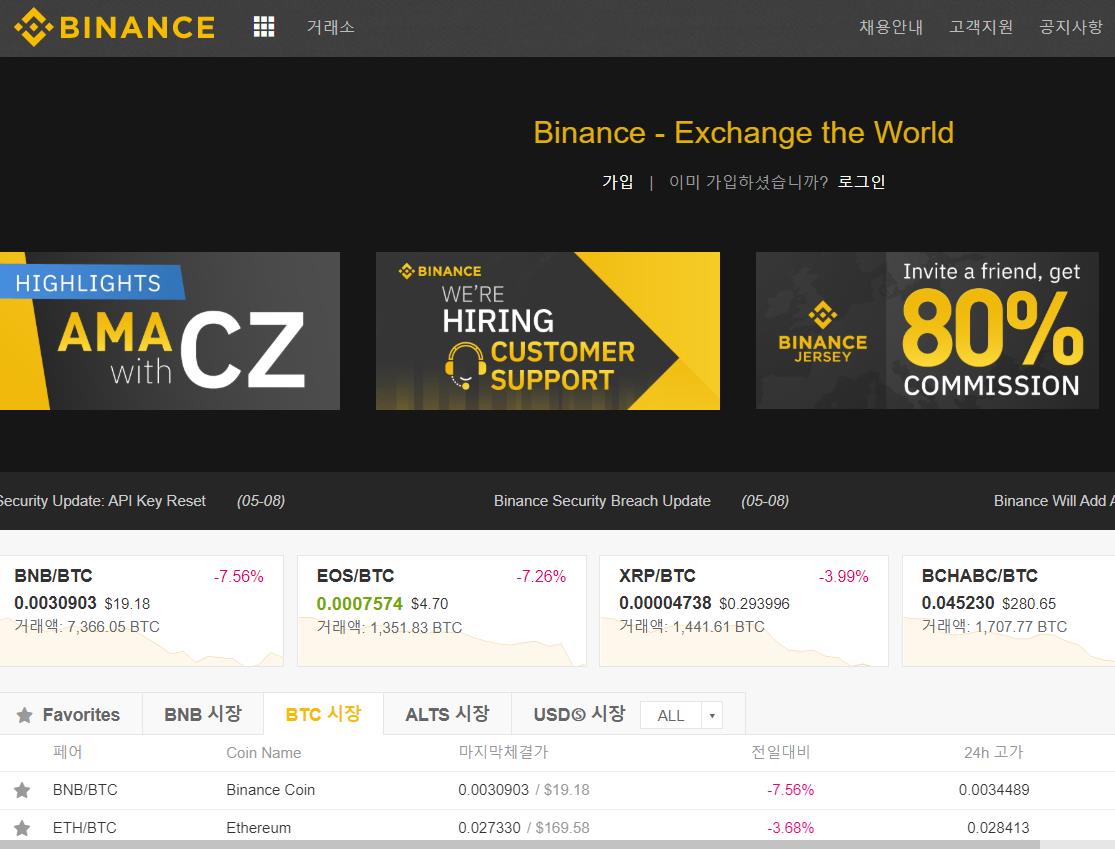This screenshot has width=1115, height=849.
Task: Open the BCHABC/BTC market card
Action: [1008, 611]
